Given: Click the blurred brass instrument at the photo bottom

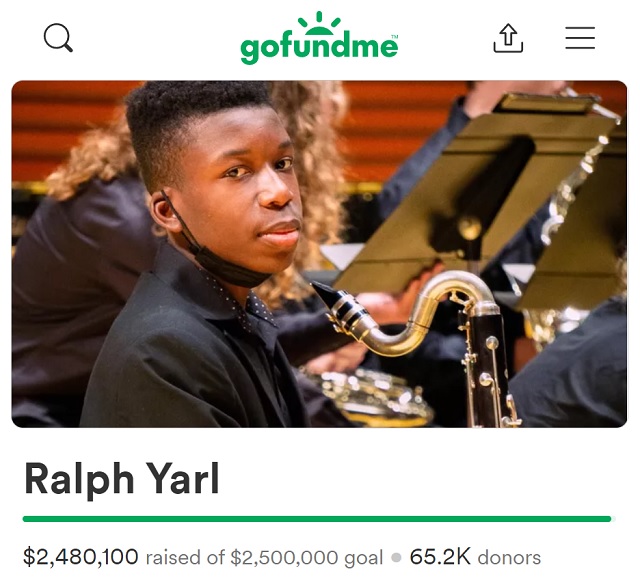Looking at the screenshot, I should pos(367,394).
